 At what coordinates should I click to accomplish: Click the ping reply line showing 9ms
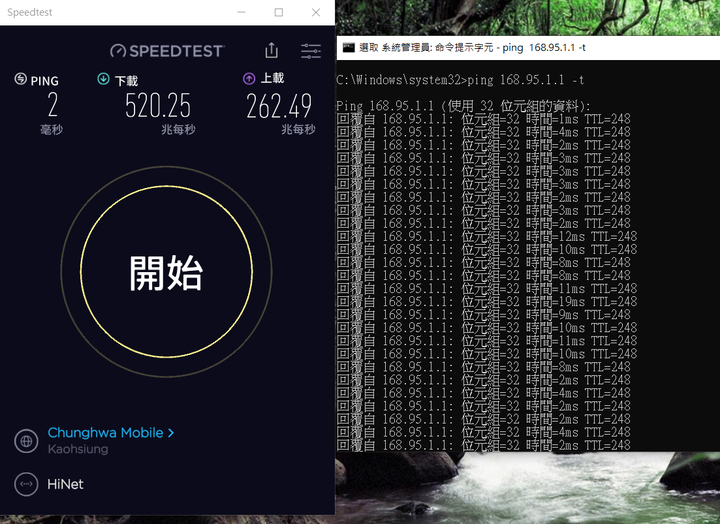tap(484, 315)
